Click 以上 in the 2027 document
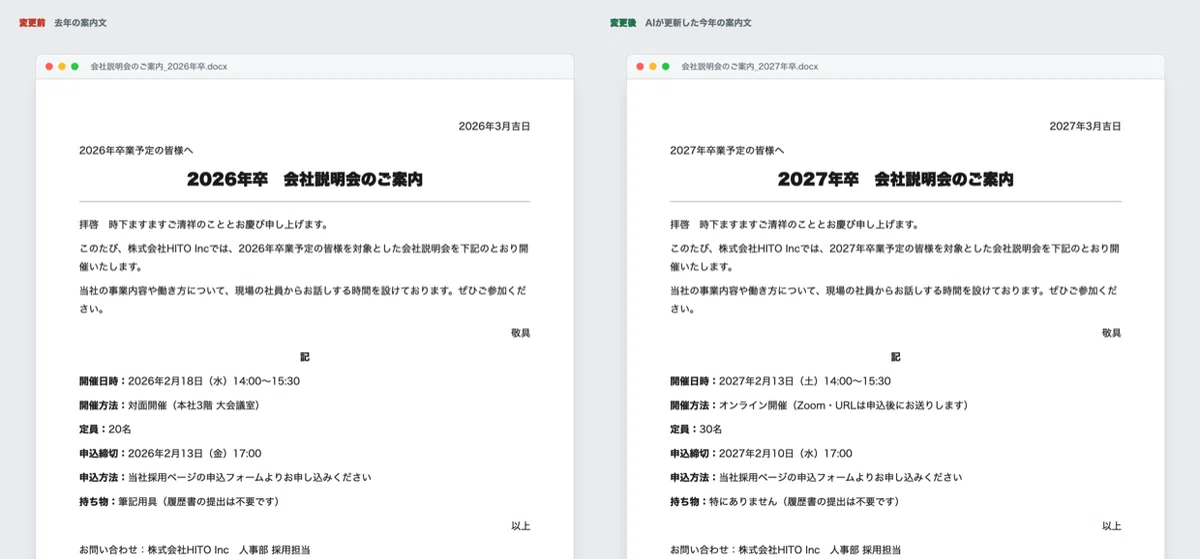Viewport: 1200px width, 559px height. 1111,525
